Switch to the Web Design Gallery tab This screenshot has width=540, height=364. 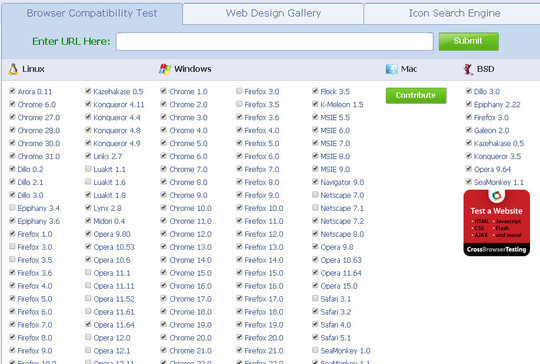coord(273,13)
